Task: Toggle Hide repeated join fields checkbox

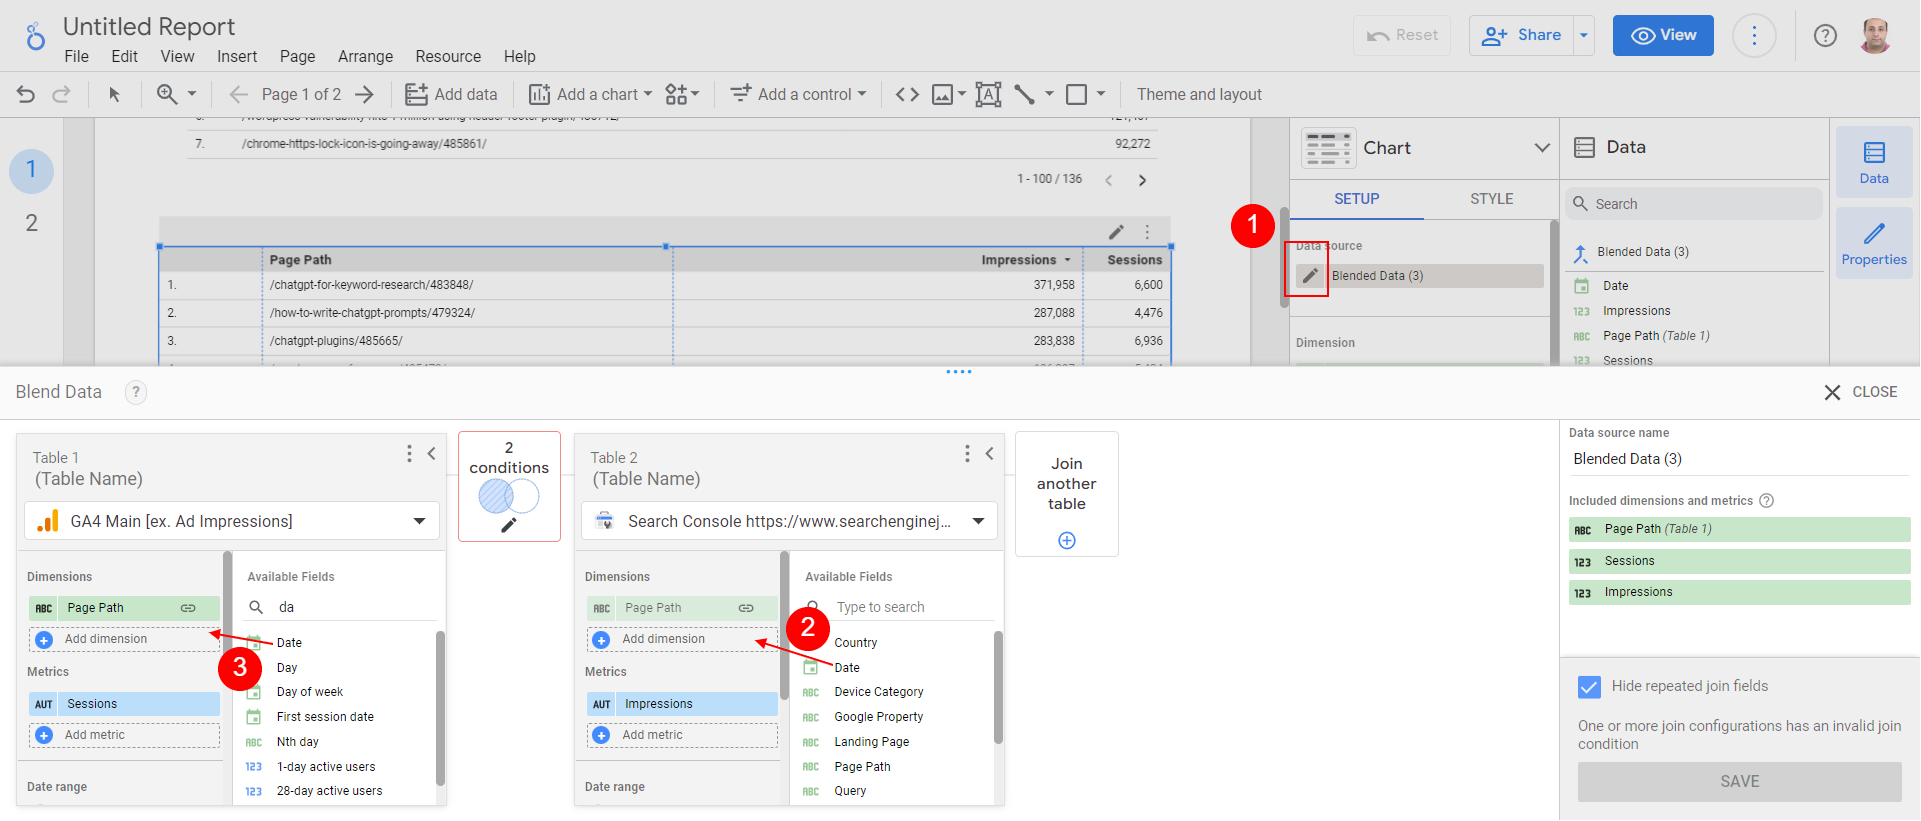Action: point(1589,686)
